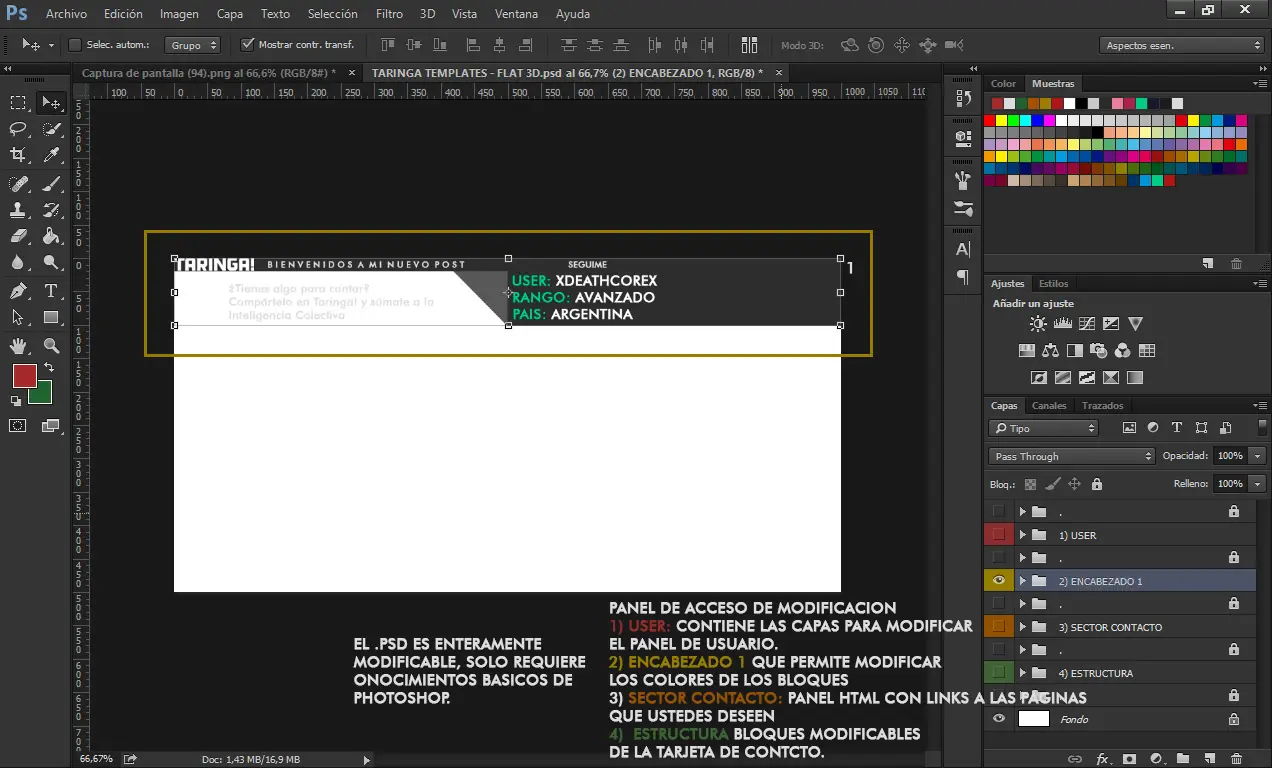Add layer style with fx icon
Viewport: 1272px width, 768px height.
pos(1103,759)
